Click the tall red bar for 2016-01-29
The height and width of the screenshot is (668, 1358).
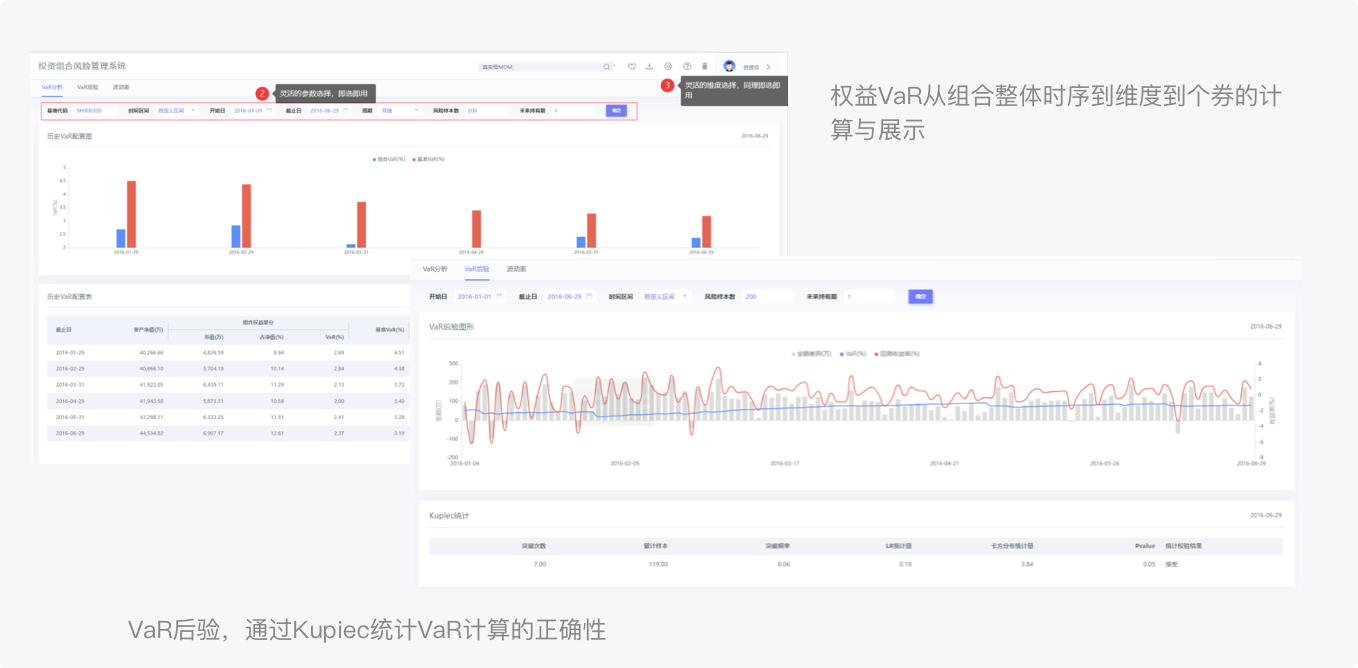pyautogui.click(x=131, y=214)
